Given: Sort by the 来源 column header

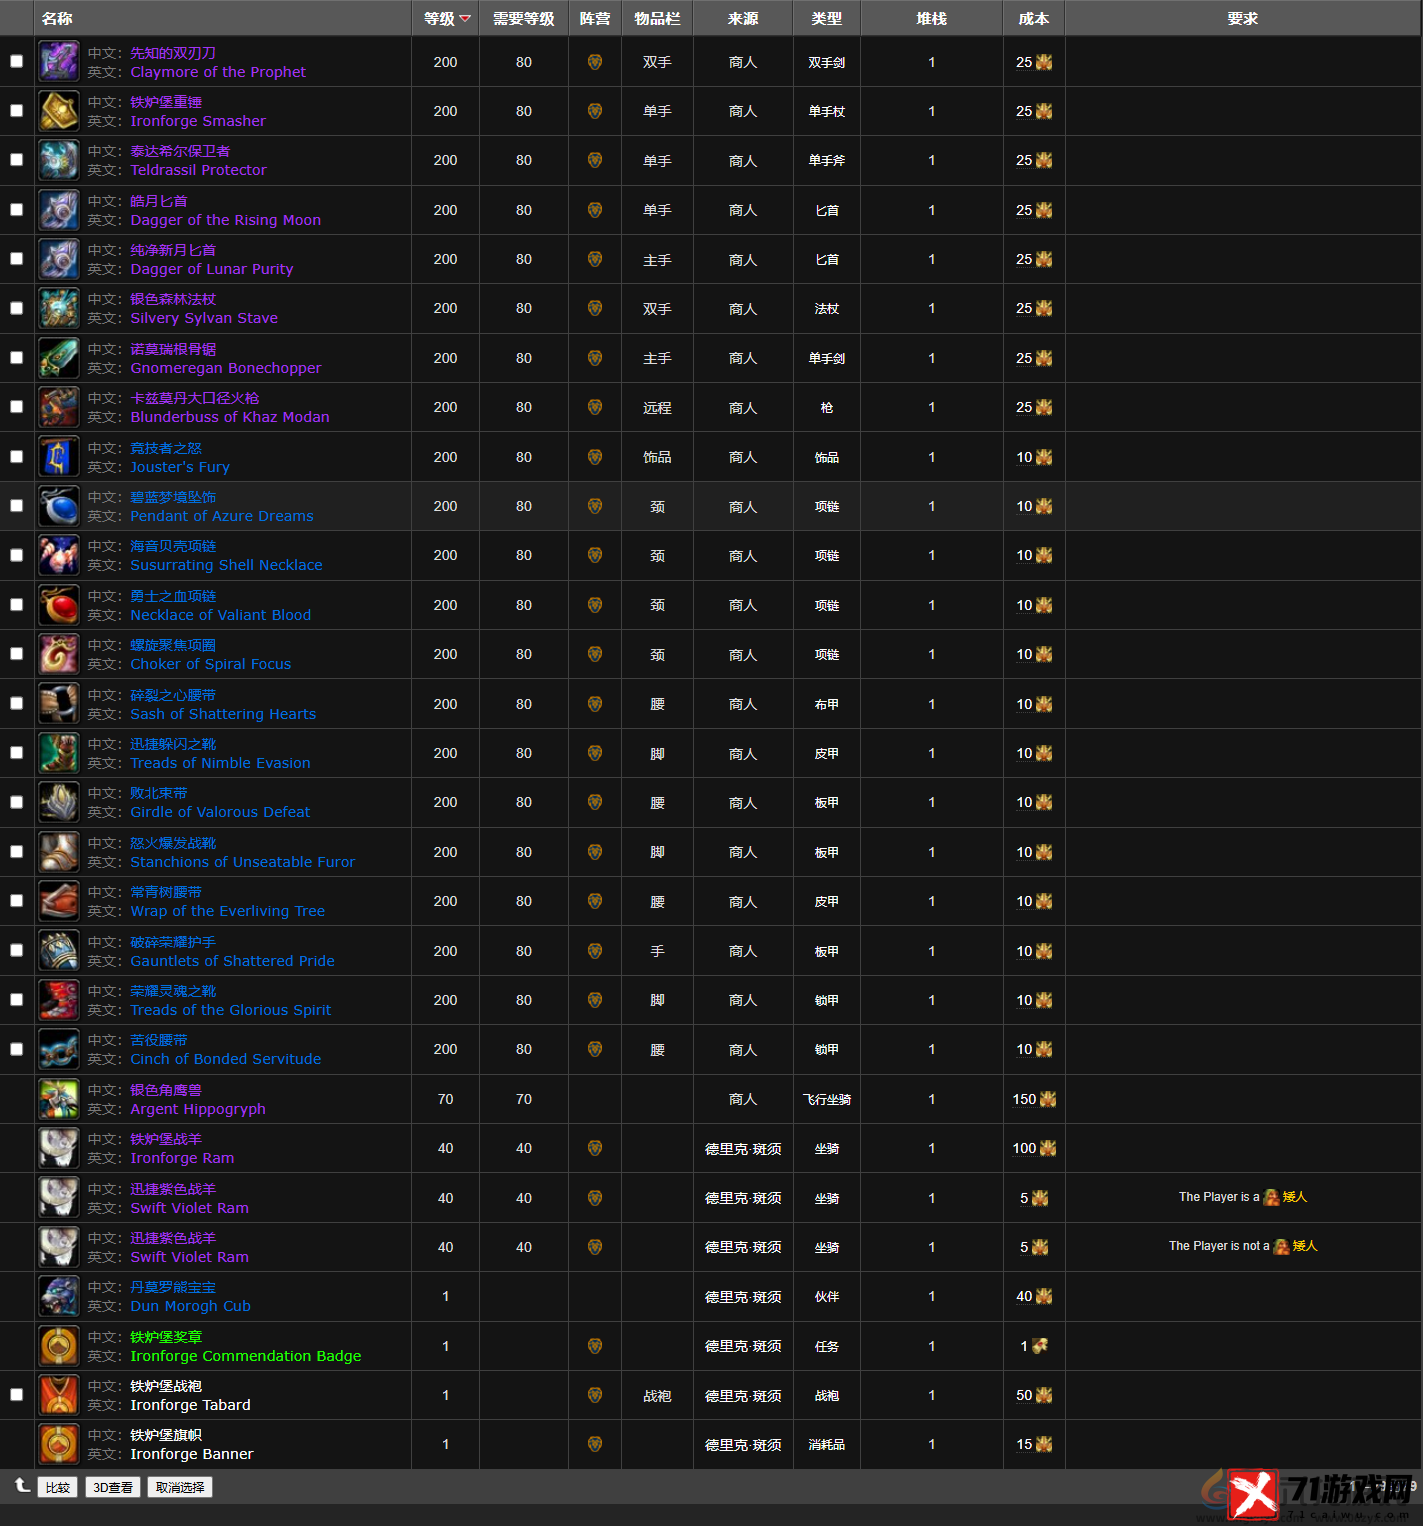Looking at the screenshot, I should point(743,18).
